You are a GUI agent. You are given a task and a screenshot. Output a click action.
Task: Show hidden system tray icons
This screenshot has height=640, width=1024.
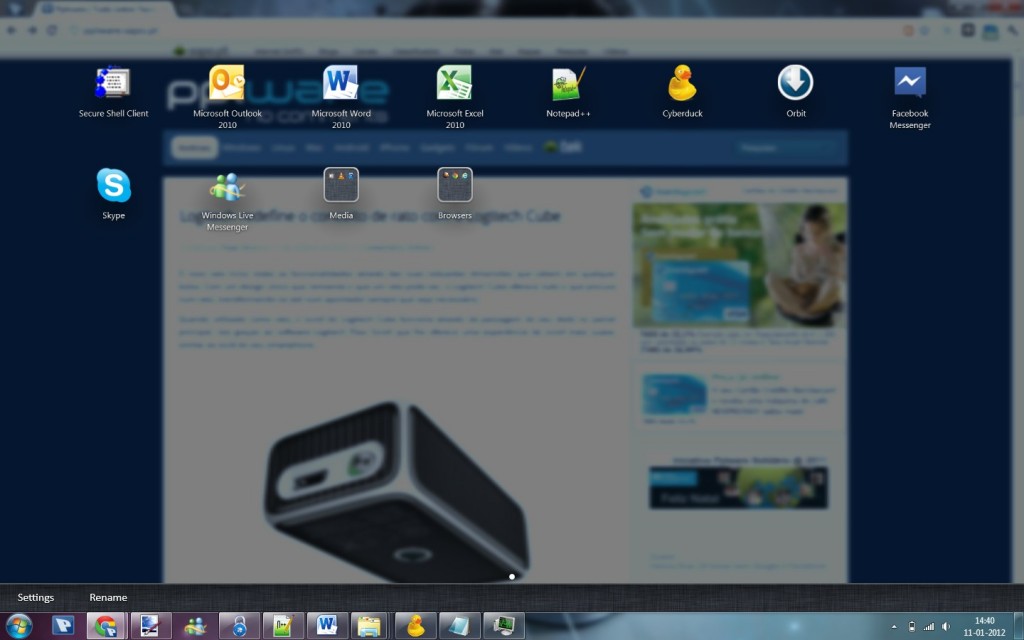click(894, 627)
